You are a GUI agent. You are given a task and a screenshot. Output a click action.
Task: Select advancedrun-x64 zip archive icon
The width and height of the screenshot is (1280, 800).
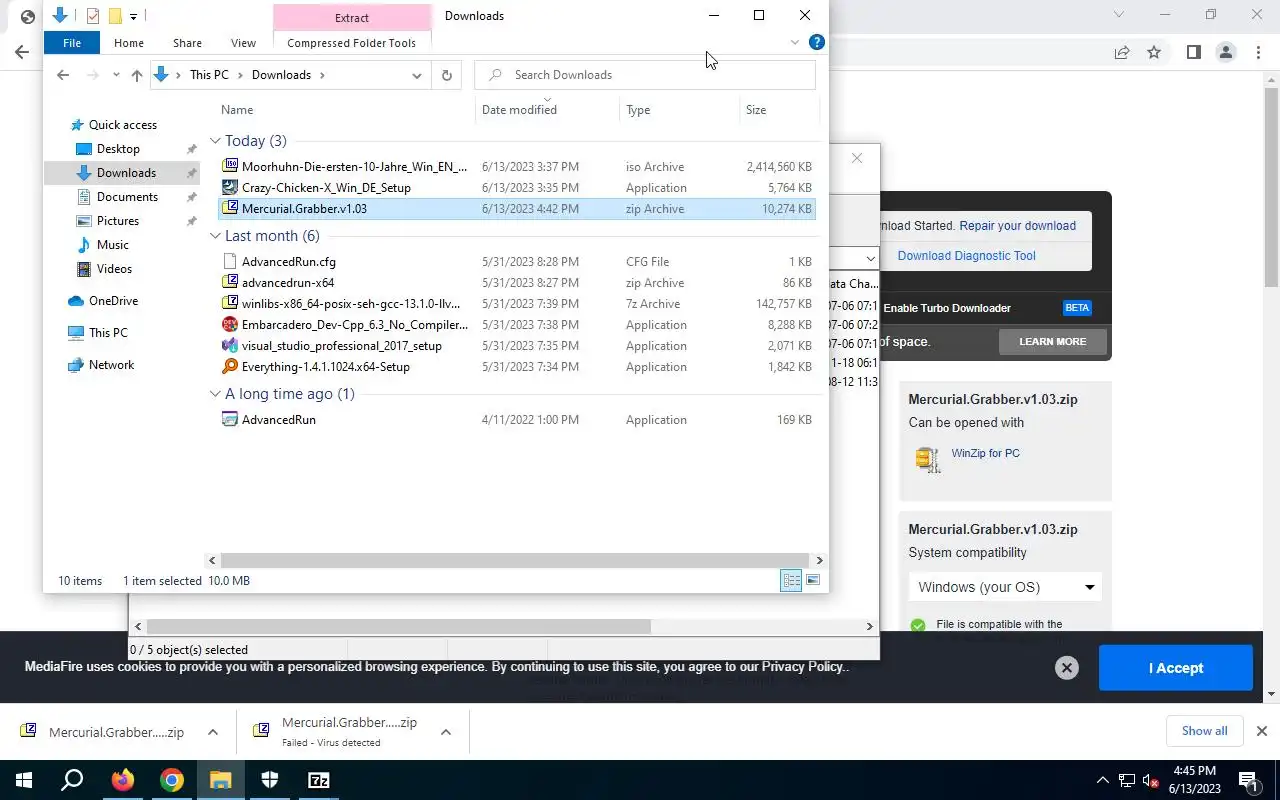230,283
